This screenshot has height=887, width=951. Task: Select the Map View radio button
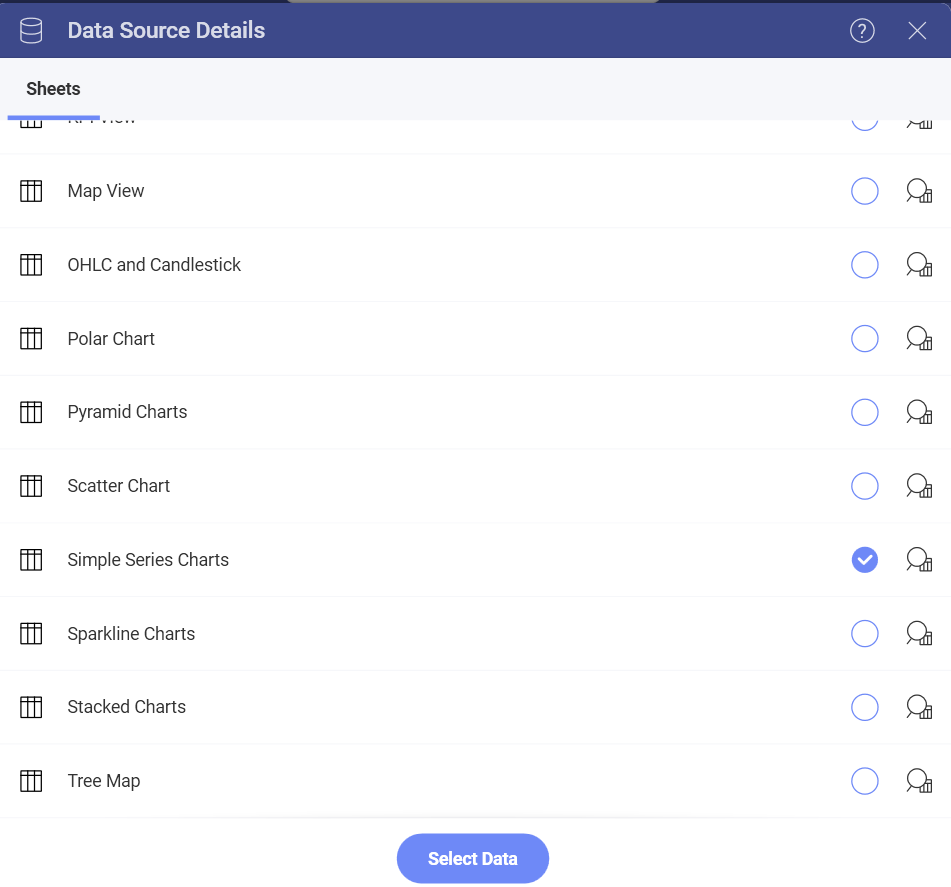click(x=864, y=191)
